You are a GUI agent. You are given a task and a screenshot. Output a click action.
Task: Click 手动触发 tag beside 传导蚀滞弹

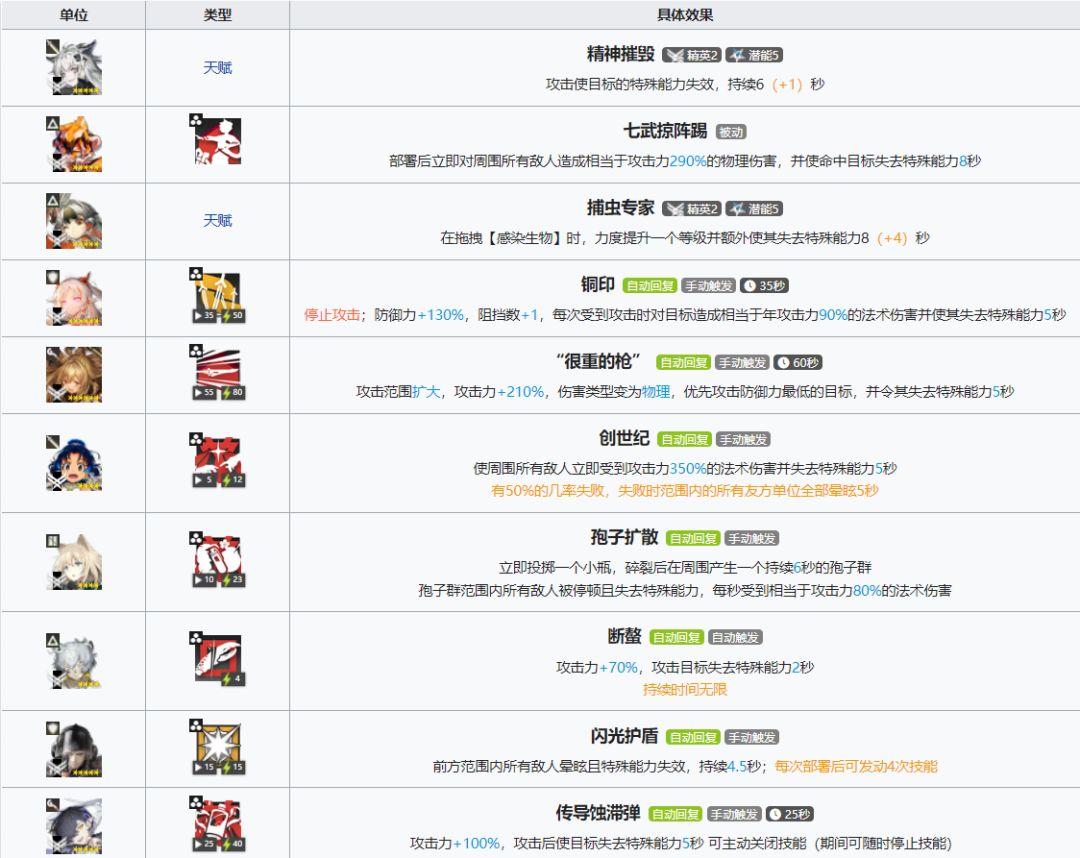coord(734,814)
